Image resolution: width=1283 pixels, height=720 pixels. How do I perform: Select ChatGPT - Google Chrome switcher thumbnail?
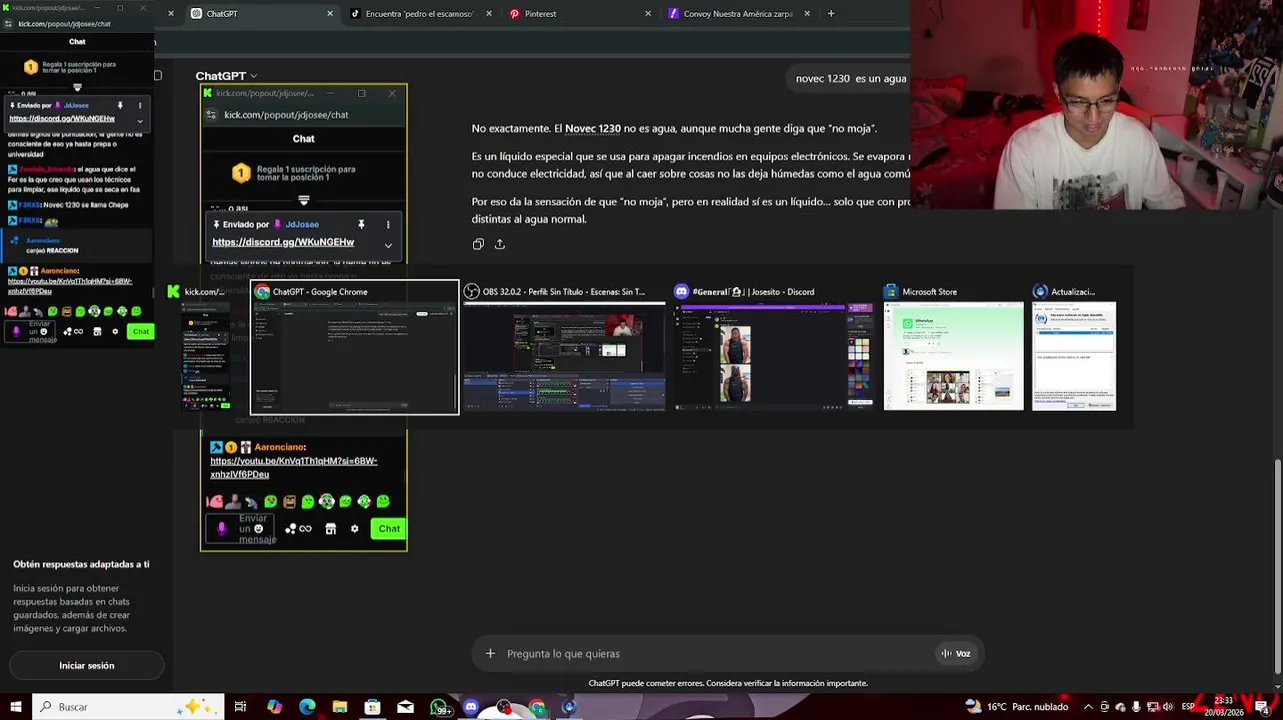coord(355,348)
